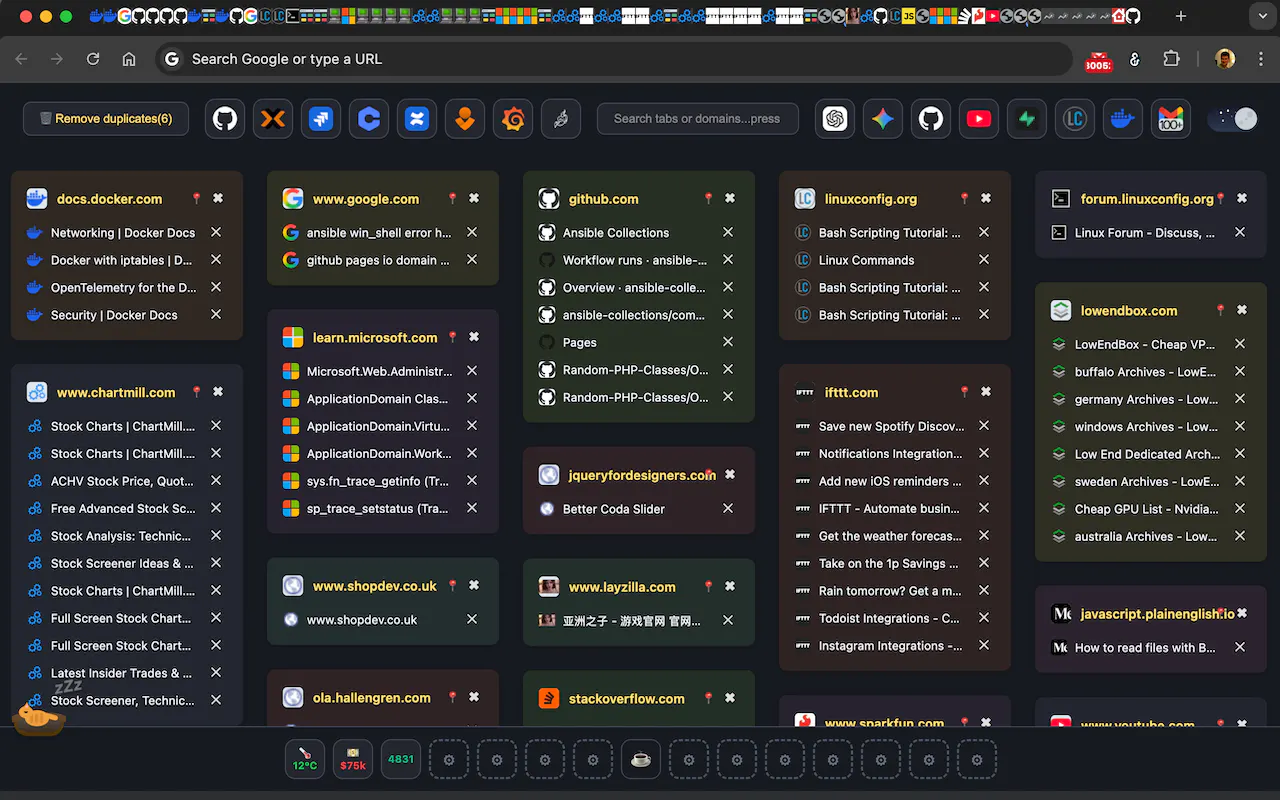1280x800 pixels.
Task: Open the browser Extensions puzzle icon
Action: click(x=1171, y=59)
